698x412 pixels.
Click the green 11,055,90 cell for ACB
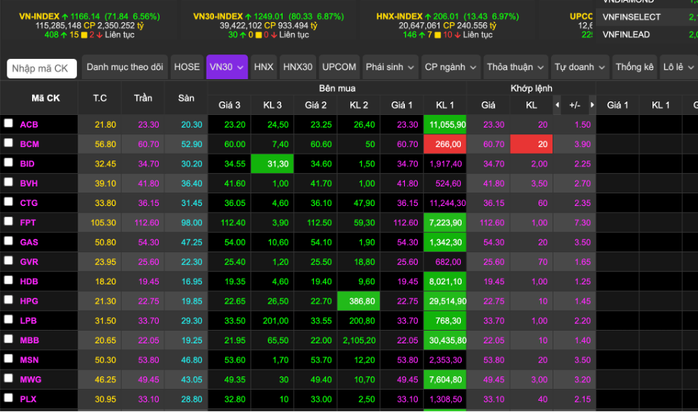[x=445, y=125]
